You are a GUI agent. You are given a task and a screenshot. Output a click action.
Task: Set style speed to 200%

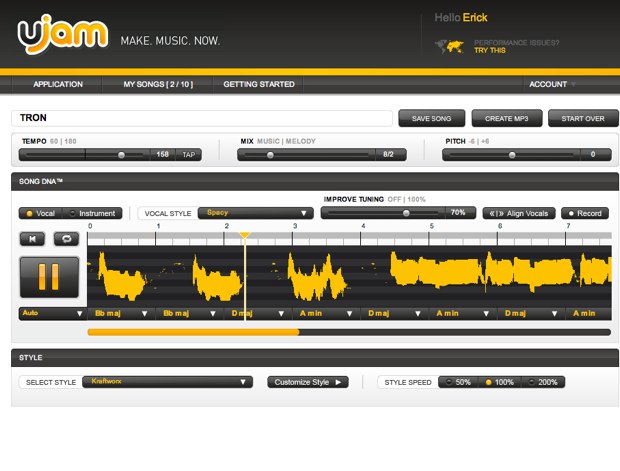(x=543, y=382)
